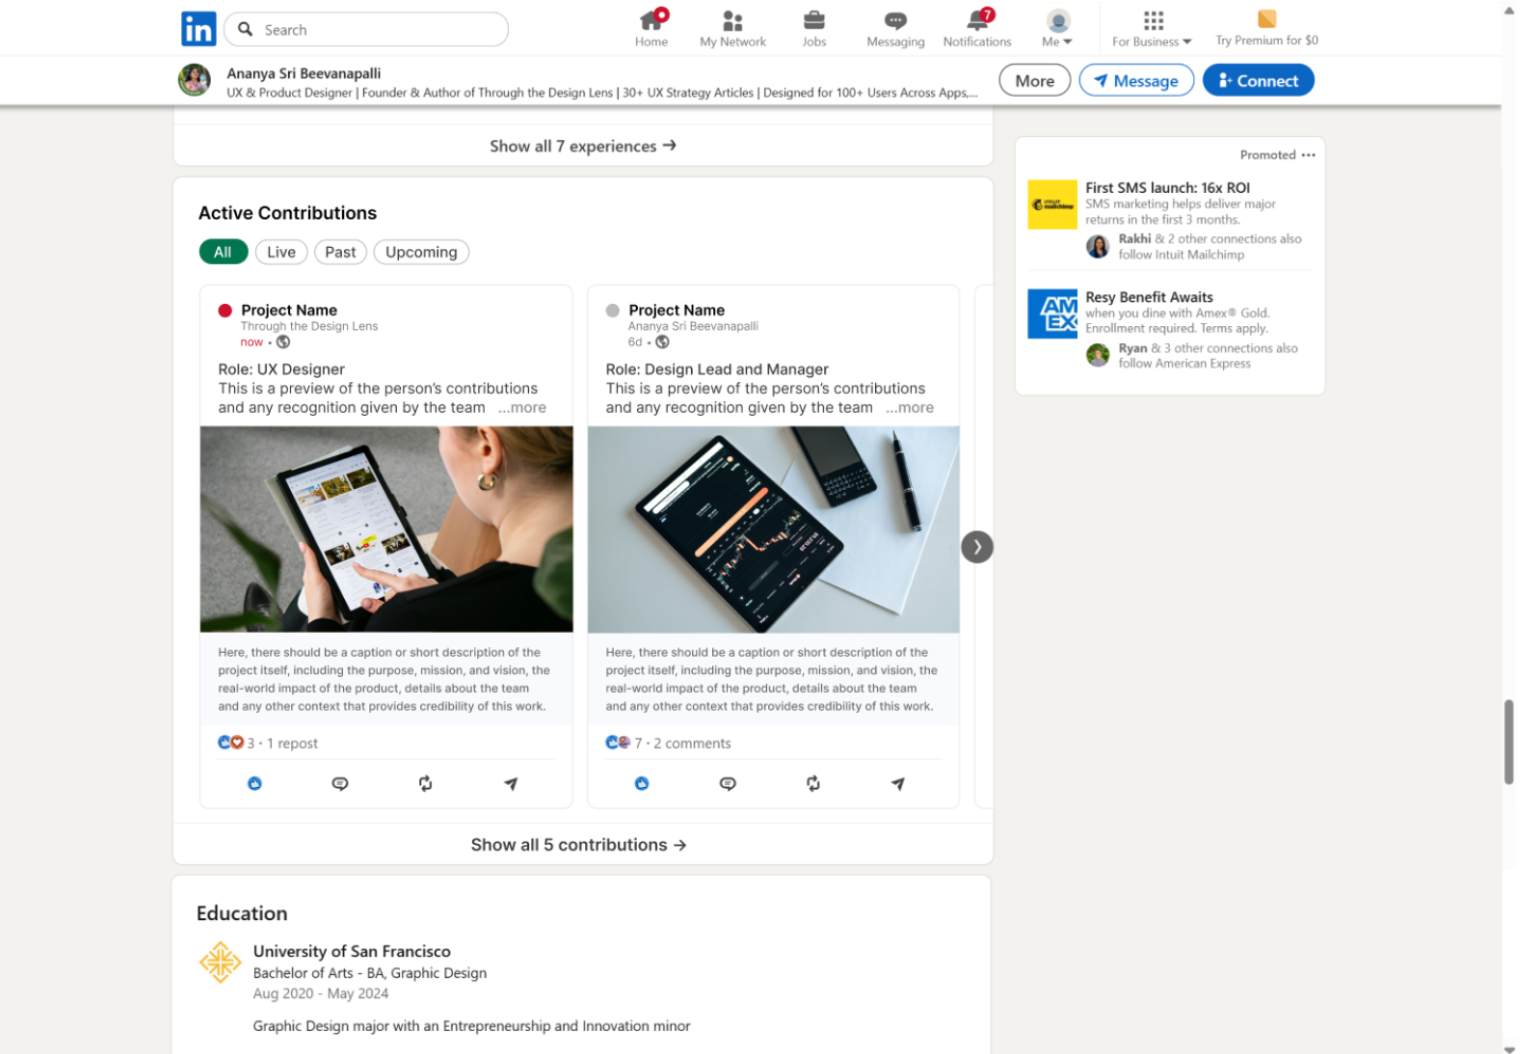This screenshot has width=1522, height=1054.
Task: Expand the Me profile dropdown
Action: (x=1057, y=29)
